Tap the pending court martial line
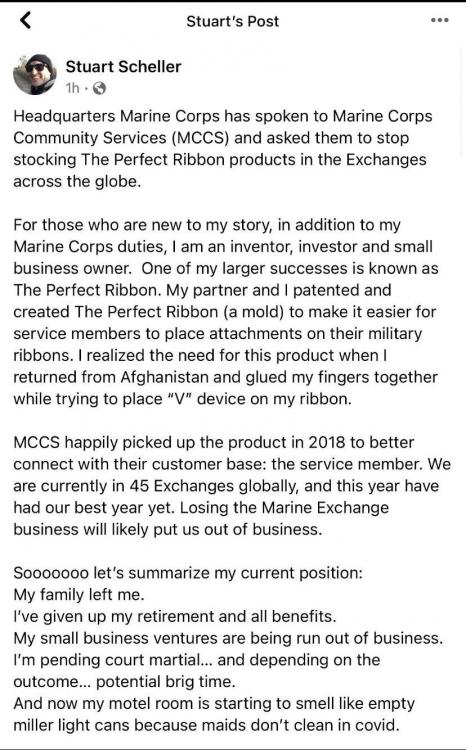 point(197,671)
